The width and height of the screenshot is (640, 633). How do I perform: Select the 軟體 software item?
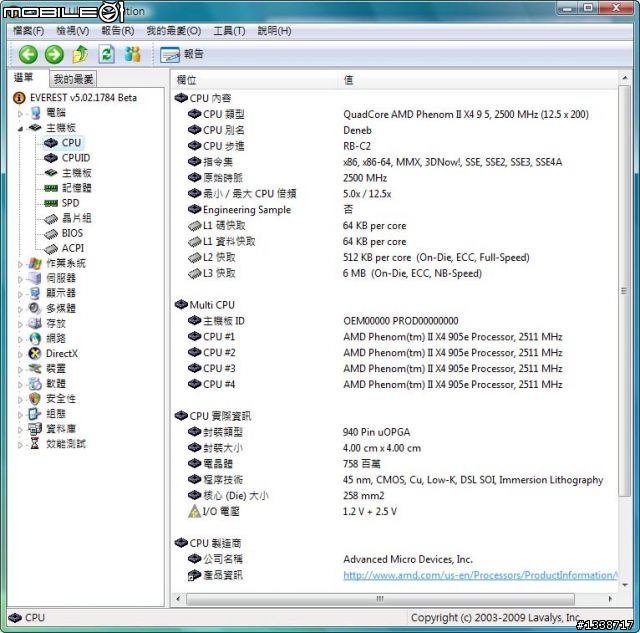(x=56, y=384)
